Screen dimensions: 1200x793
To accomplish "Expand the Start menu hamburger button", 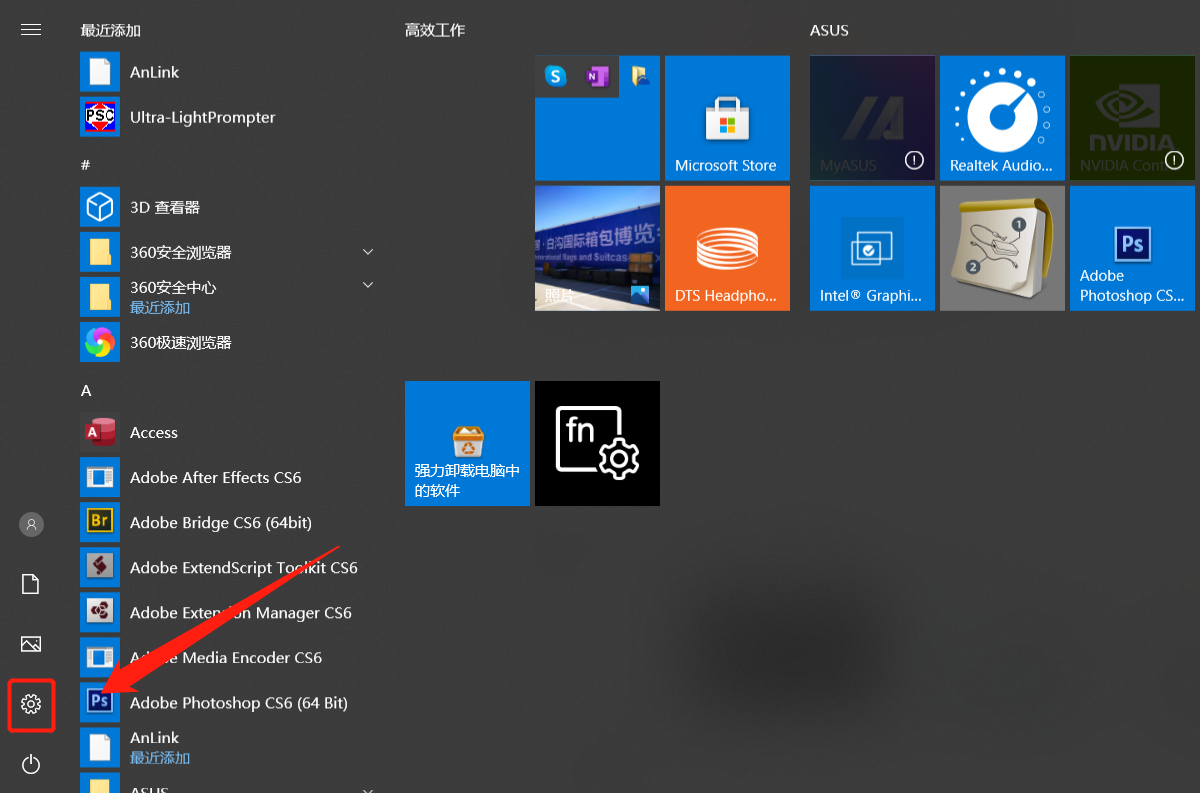I will [31, 30].
